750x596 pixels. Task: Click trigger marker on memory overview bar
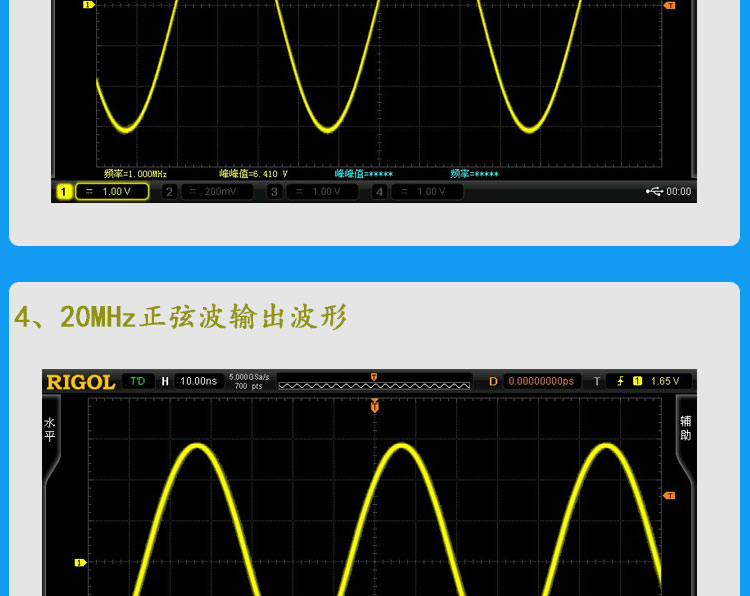click(374, 377)
